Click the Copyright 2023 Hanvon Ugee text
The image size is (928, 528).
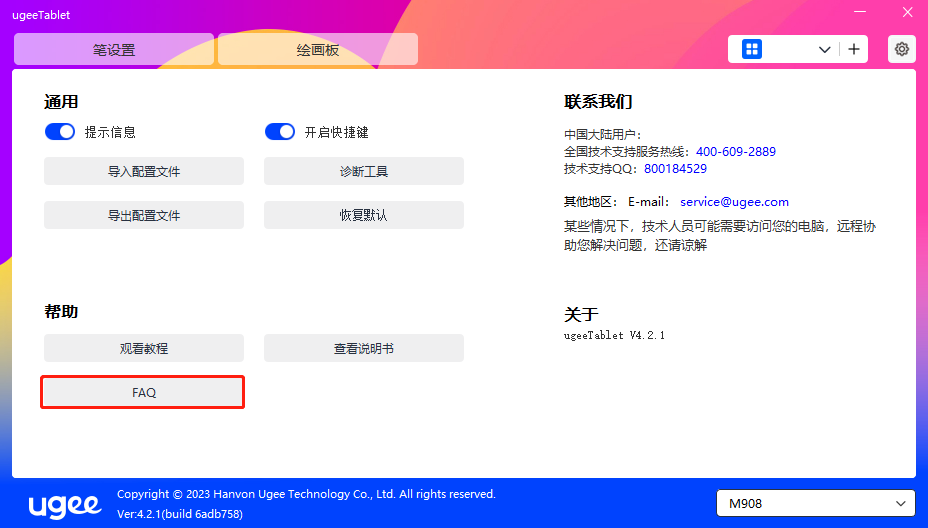coord(306,494)
